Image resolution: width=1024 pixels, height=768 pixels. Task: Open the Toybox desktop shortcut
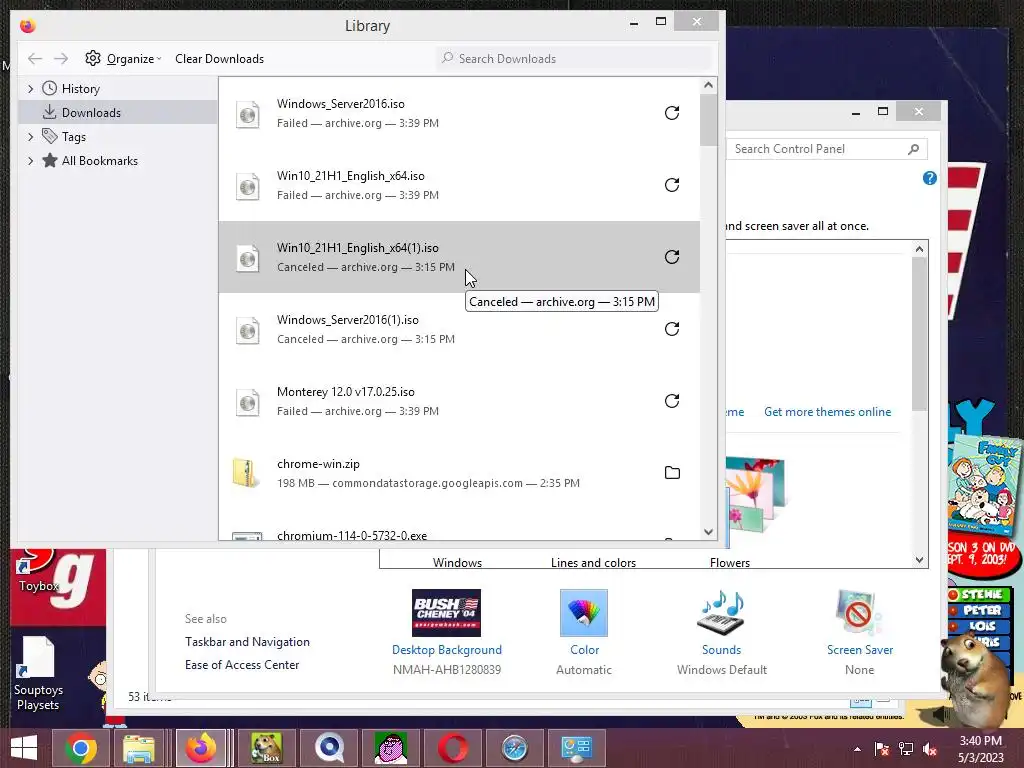click(x=39, y=573)
